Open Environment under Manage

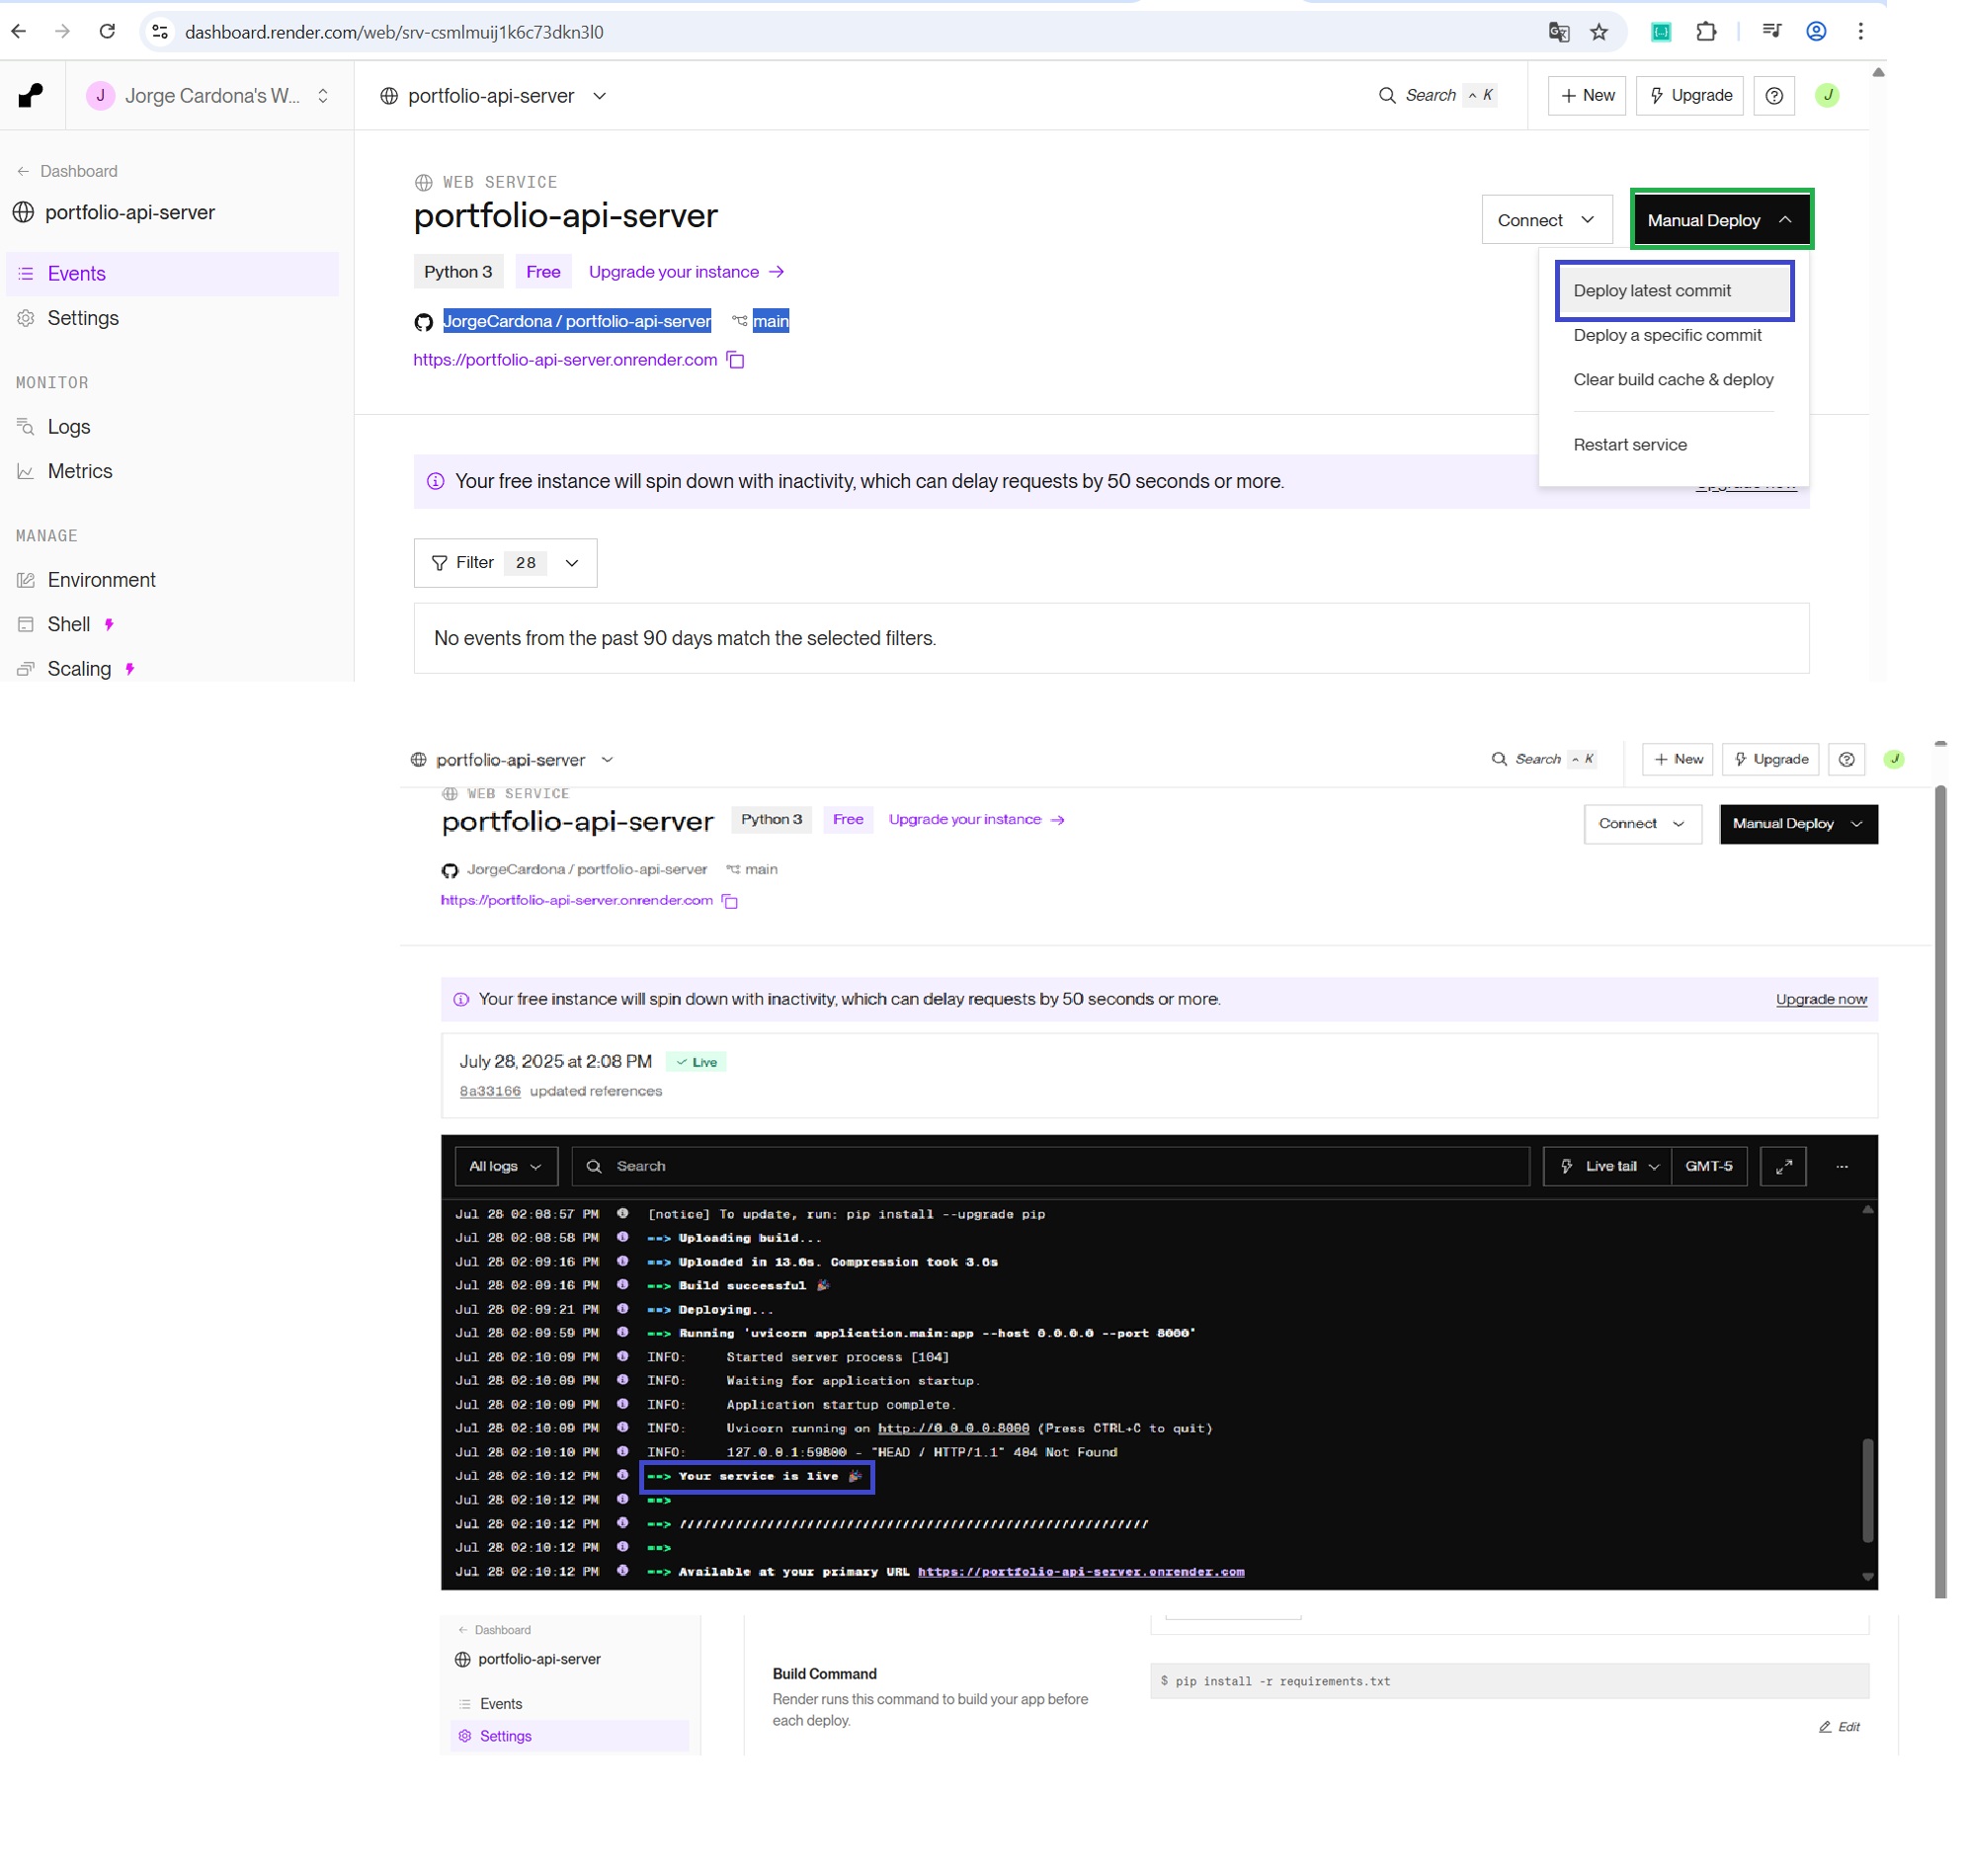point(172,580)
